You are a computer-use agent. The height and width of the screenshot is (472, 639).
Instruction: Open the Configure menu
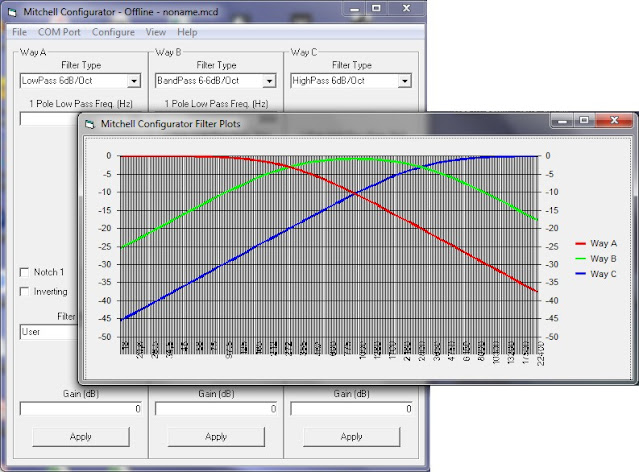click(x=113, y=32)
